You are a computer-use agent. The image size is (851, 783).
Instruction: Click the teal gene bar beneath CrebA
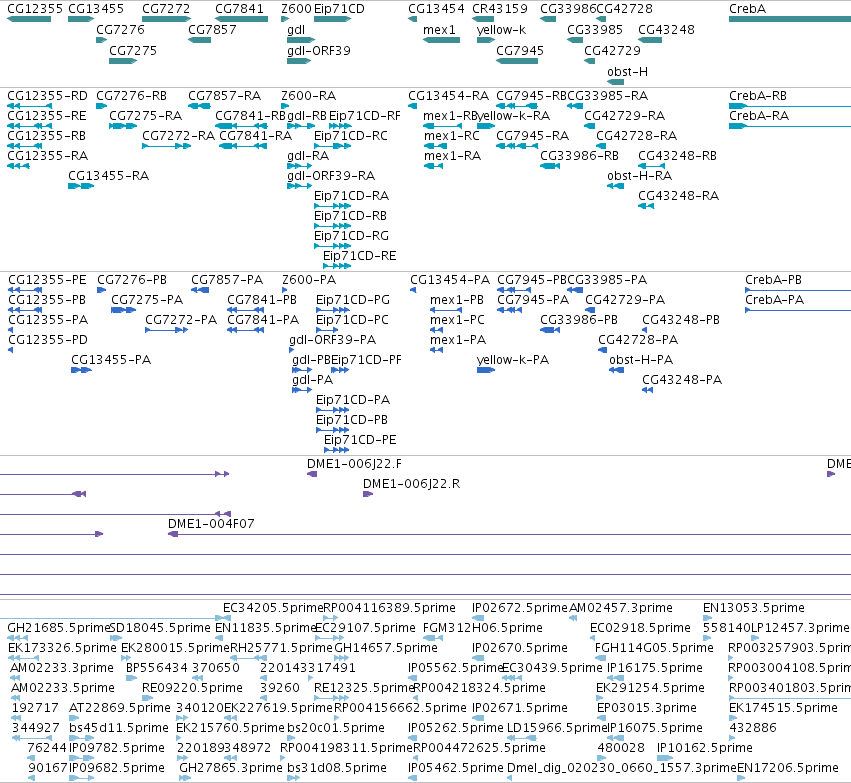tap(790, 19)
